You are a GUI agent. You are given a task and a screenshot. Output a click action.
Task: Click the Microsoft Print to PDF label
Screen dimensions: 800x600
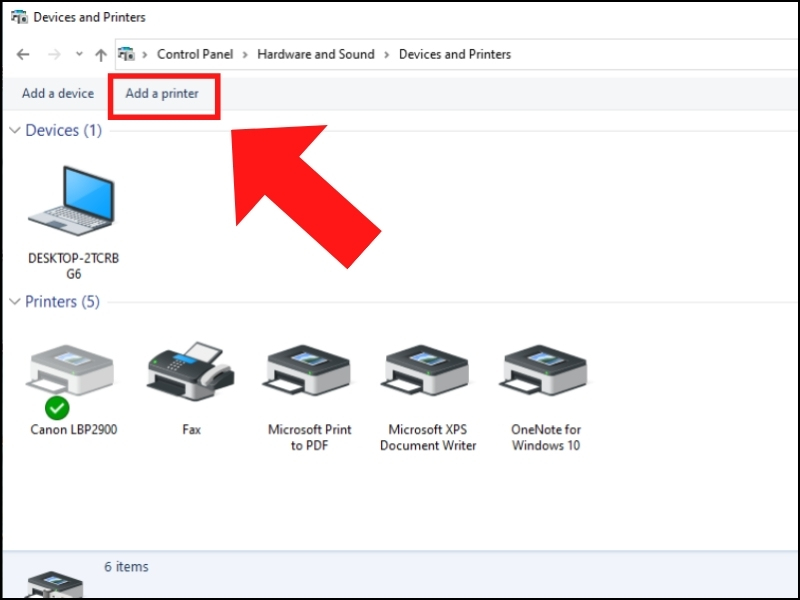click(x=310, y=437)
